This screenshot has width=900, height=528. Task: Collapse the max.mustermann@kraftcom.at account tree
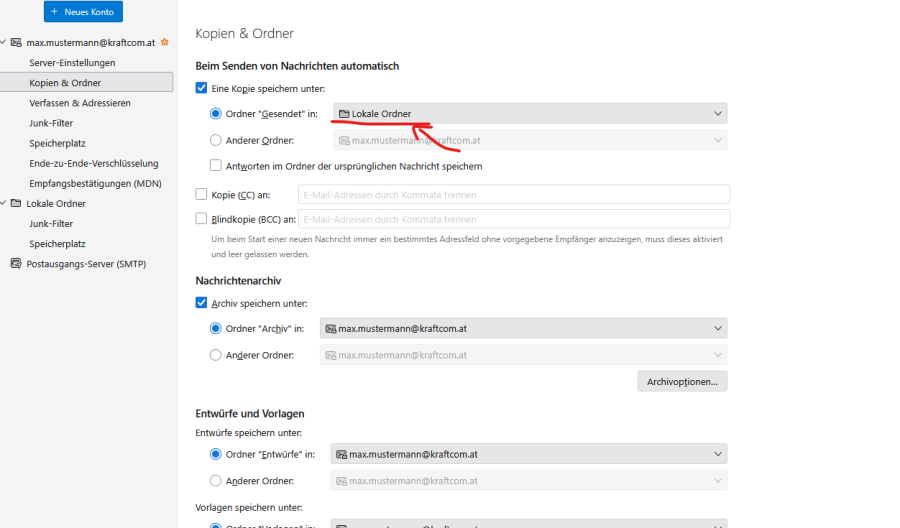pos(4,43)
